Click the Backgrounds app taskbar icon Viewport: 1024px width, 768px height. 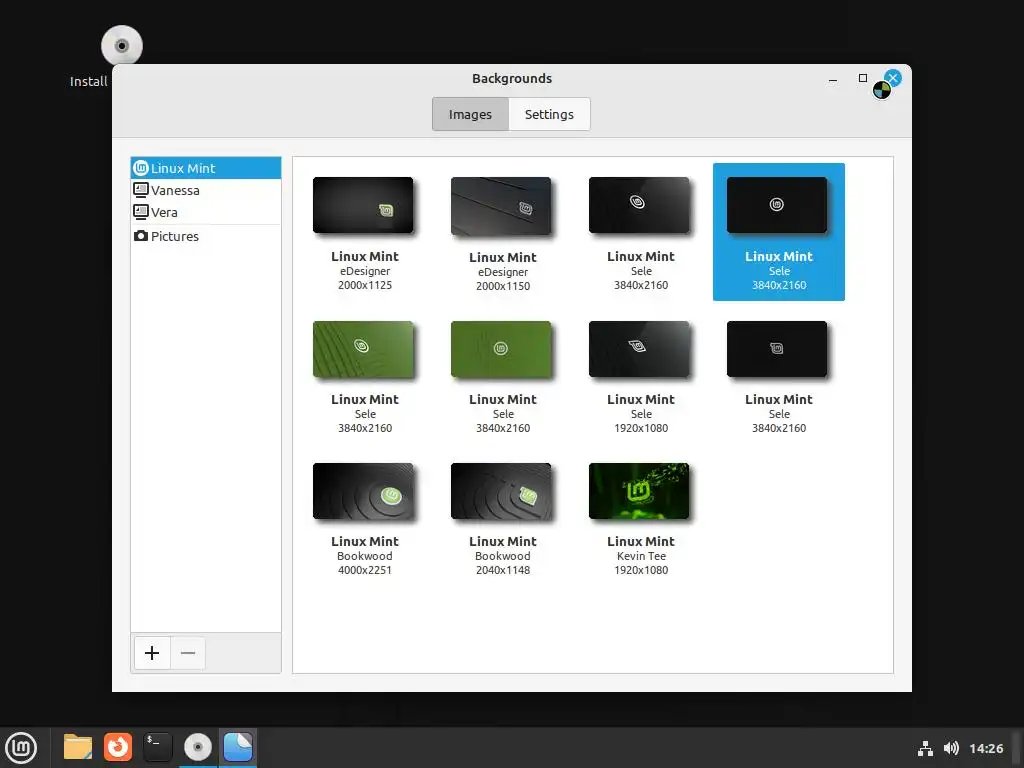pos(238,747)
